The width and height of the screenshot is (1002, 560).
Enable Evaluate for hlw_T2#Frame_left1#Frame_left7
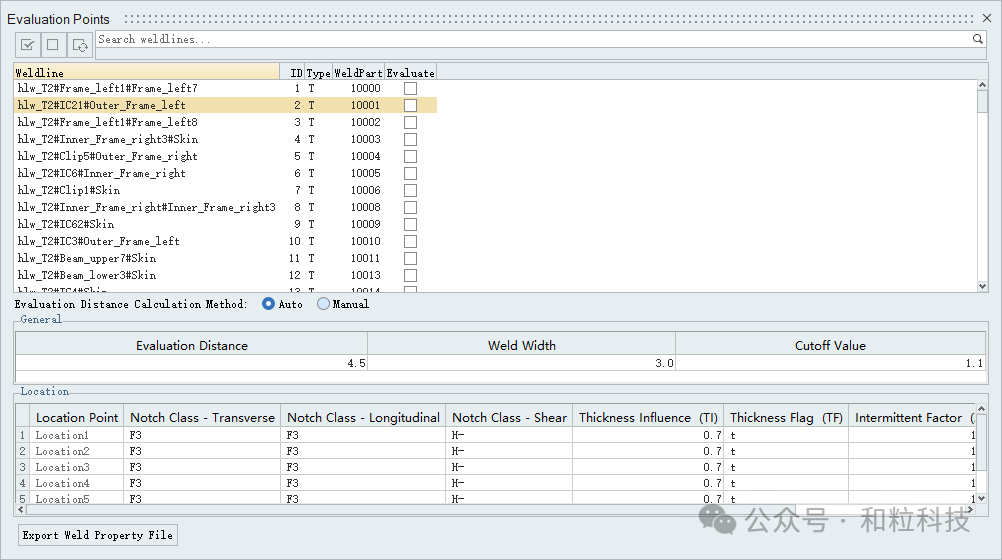(x=410, y=89)
